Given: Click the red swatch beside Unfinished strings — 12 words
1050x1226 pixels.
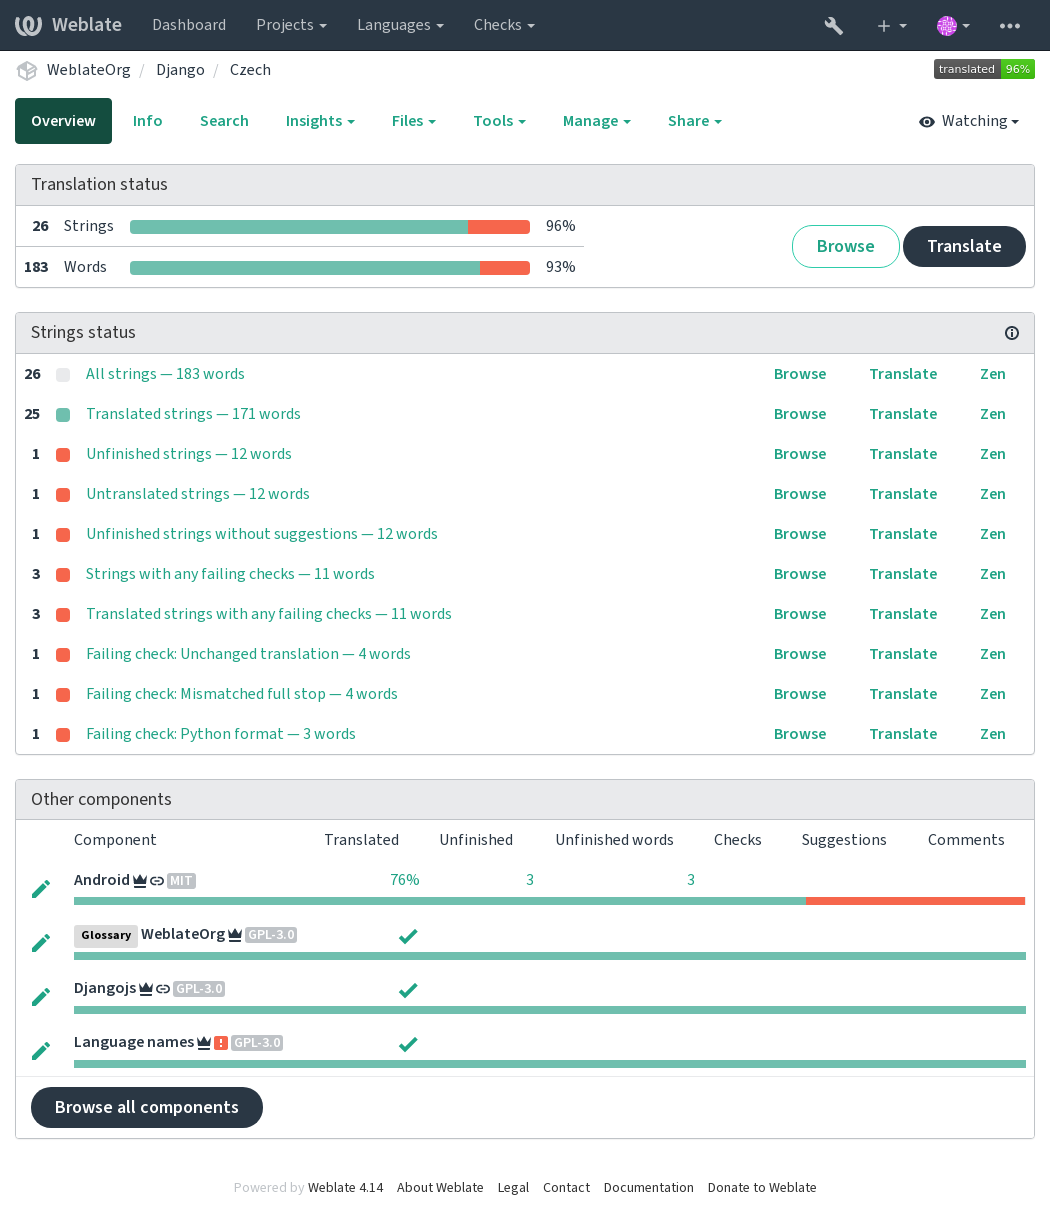Looking at the screenshot, I should coord(63,454).
